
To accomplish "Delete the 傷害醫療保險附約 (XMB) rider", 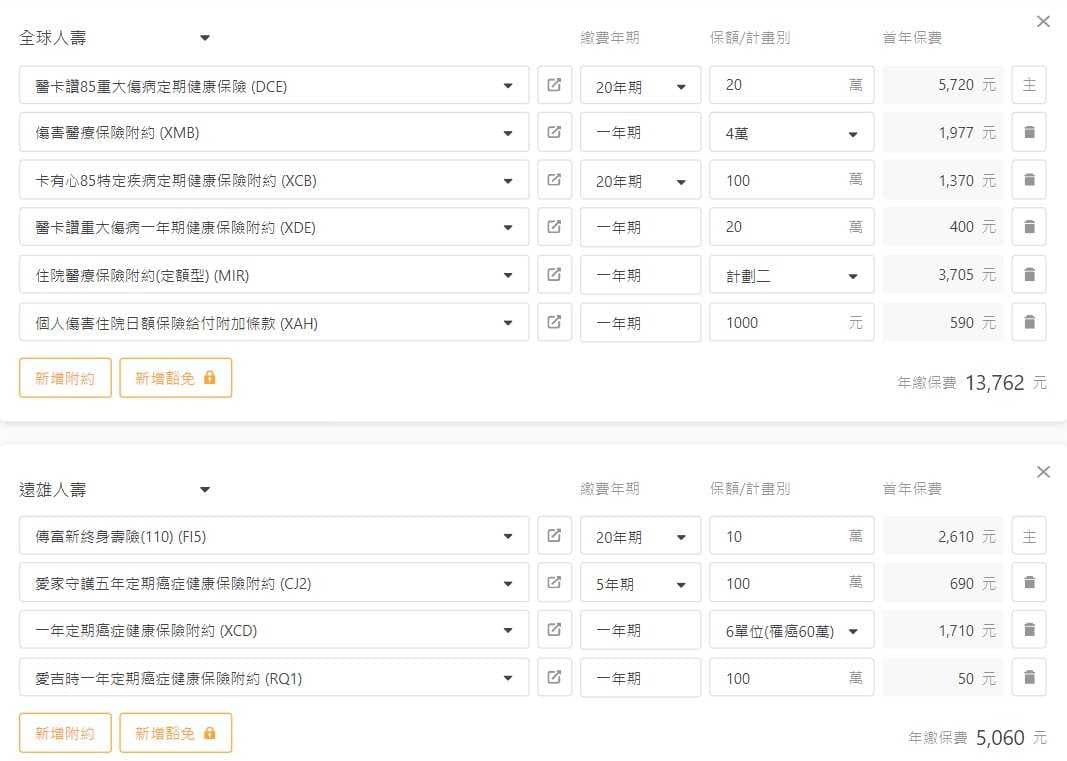I will pyautogui.click(x=1029, y=132).
